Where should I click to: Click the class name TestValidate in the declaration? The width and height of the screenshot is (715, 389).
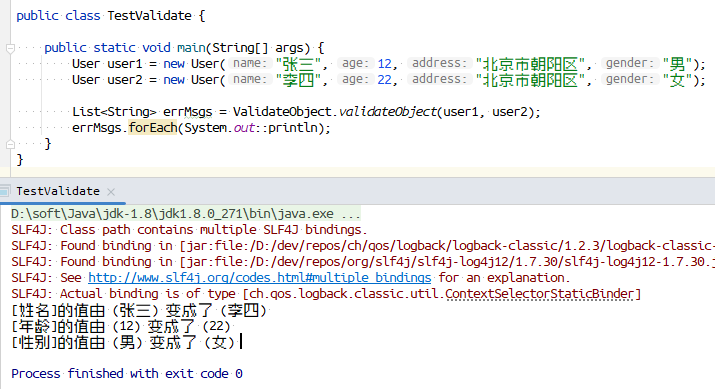point(150,16)
